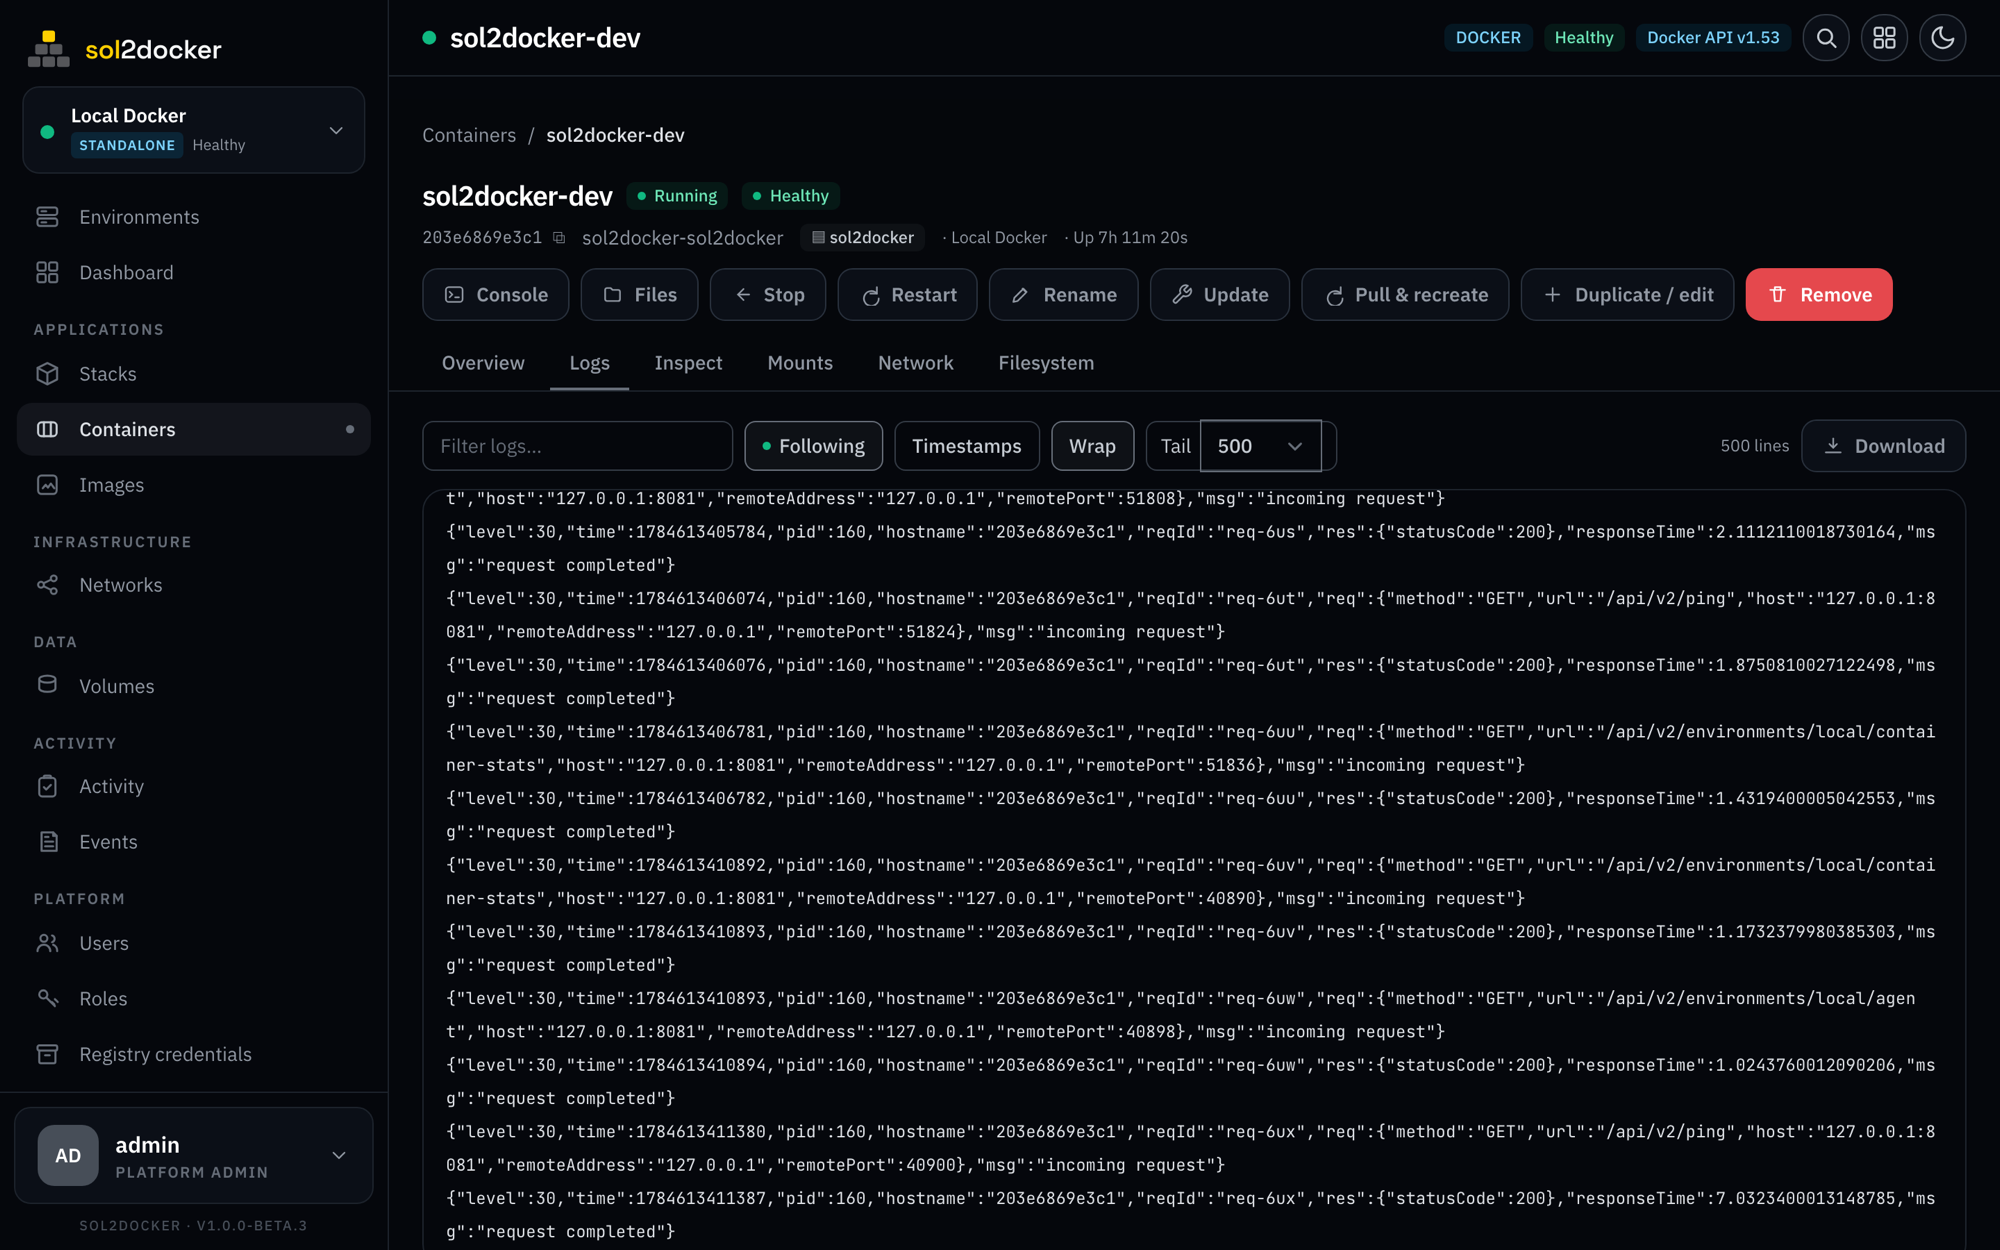Click the Registry credentials archive icon
This screenshot has width=2000, height=1250.
tap(47, 1054)
